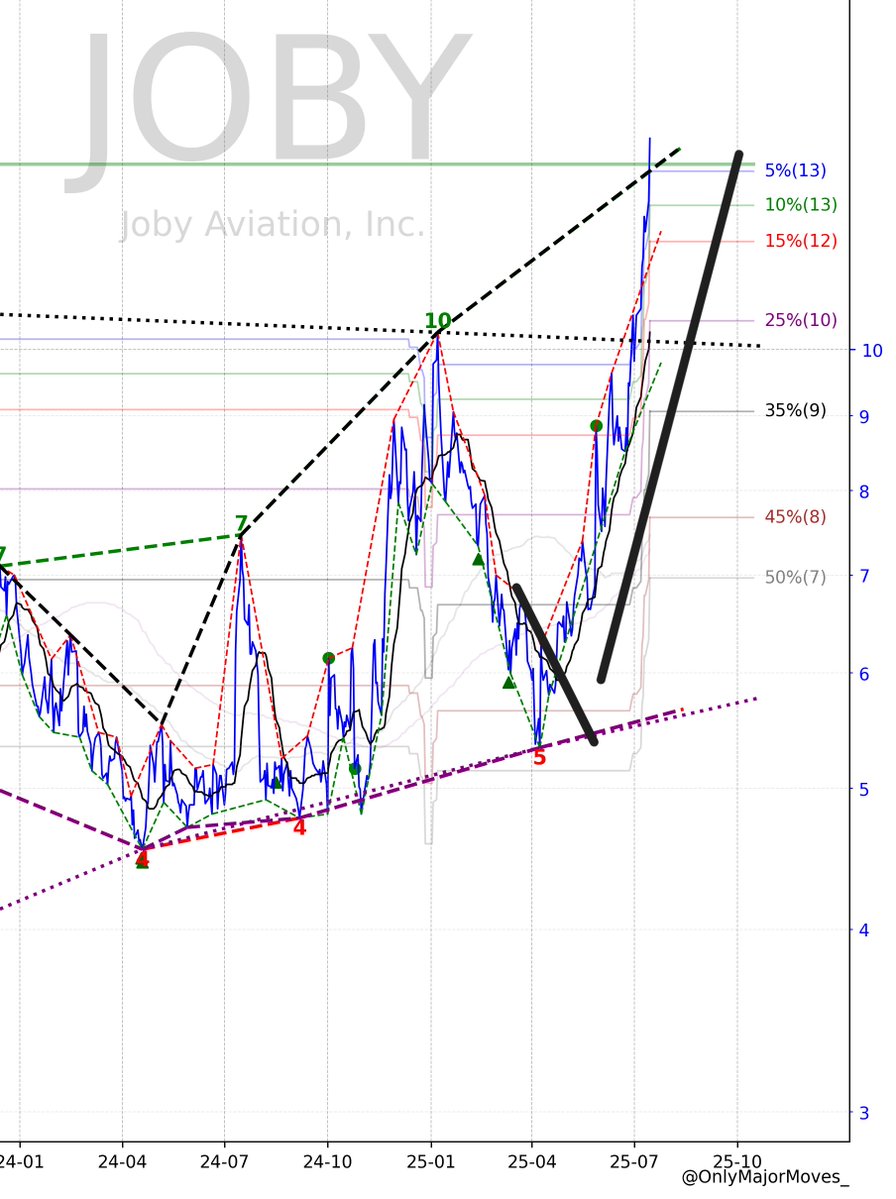Click the @OnlyMajorMoves_ credit text
This screenshot has height=1199, width=896.
pos(765,1178)
